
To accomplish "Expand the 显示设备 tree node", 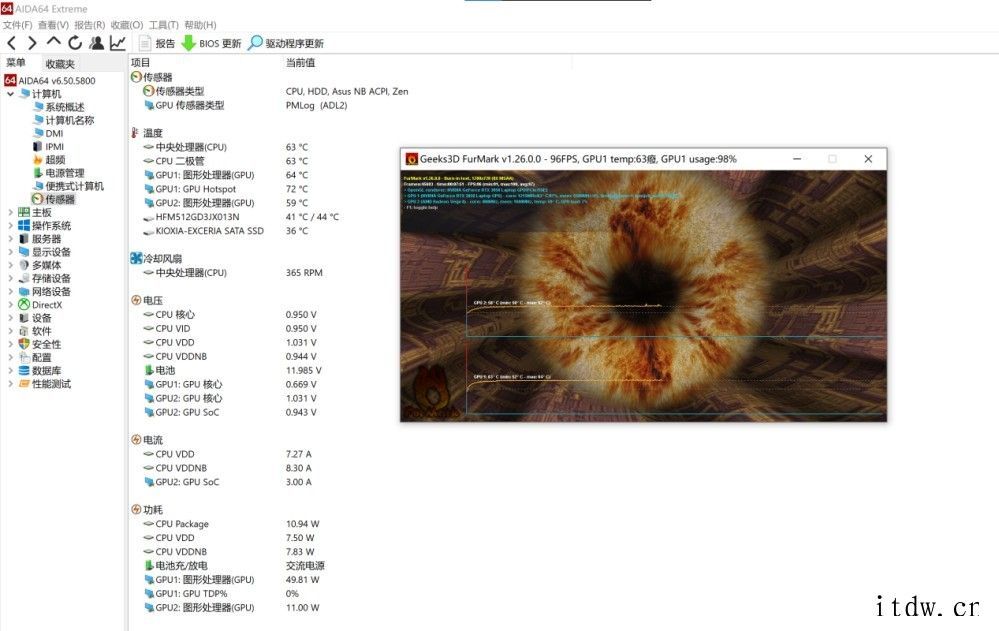I will pos(10,252).
